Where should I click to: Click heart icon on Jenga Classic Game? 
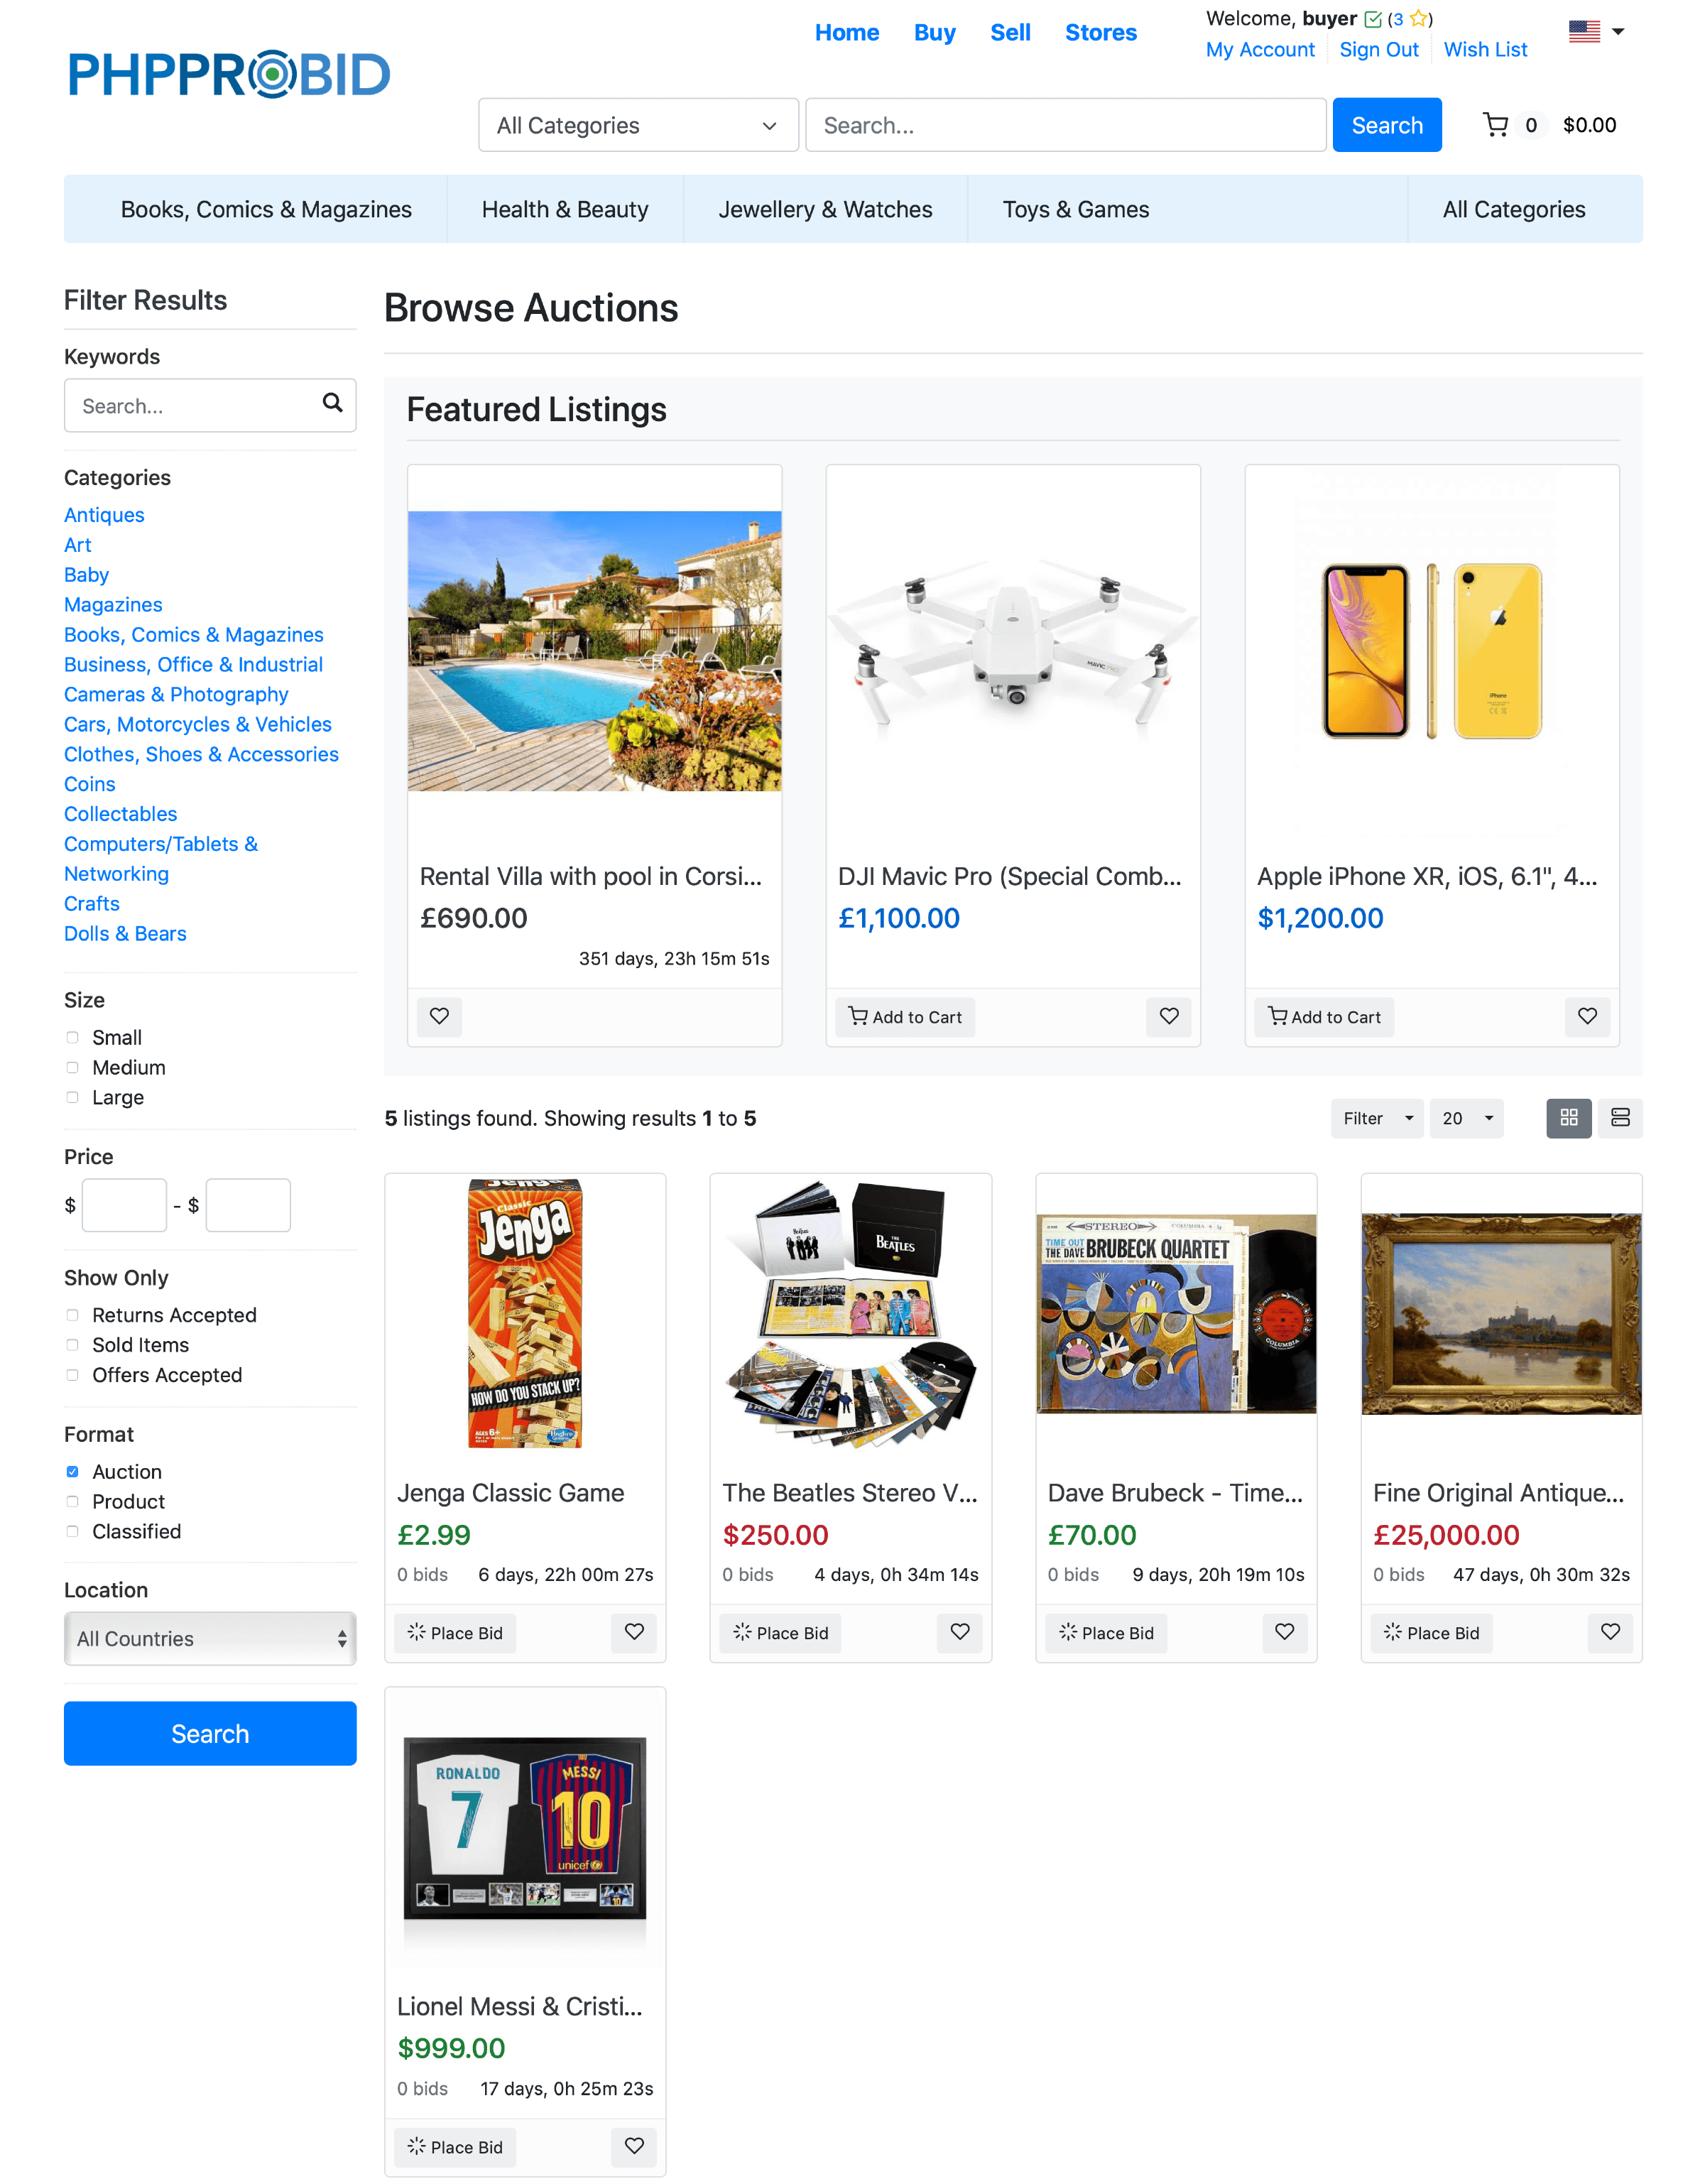tap(634, 1632)
